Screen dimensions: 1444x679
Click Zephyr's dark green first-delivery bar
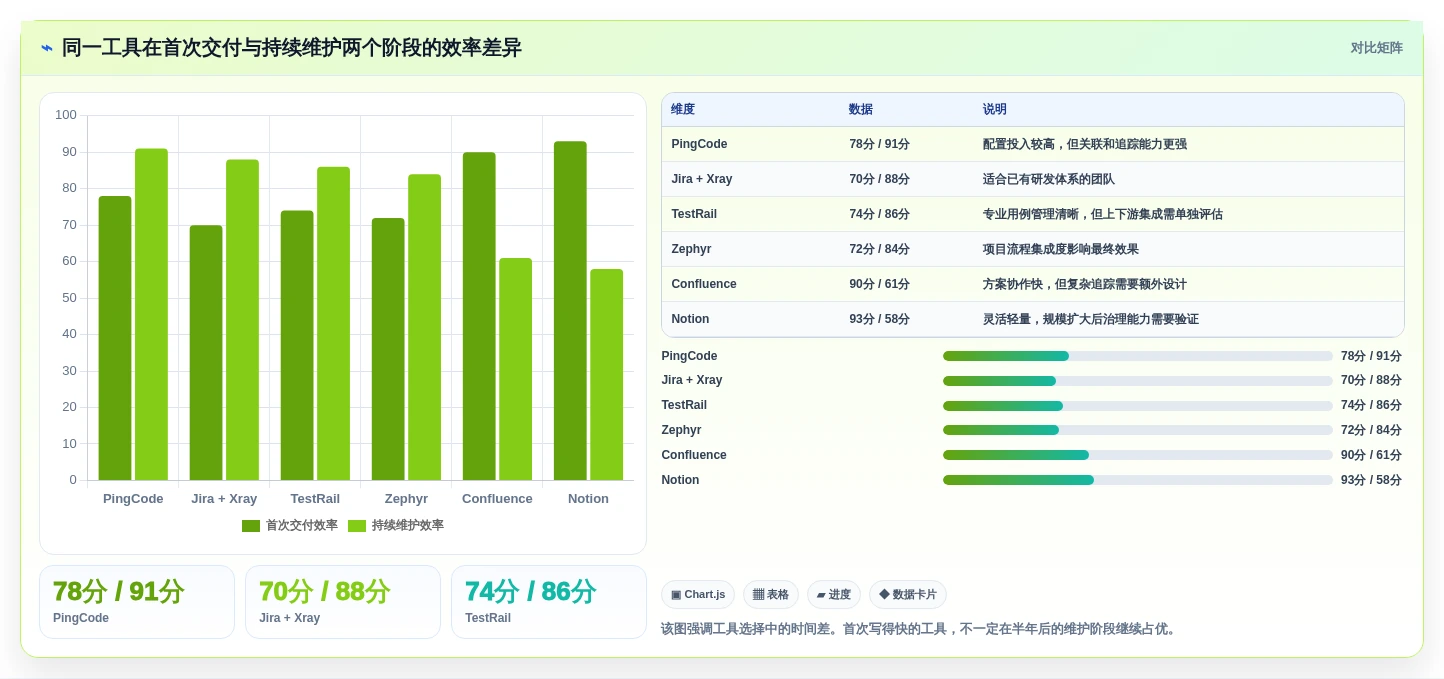coord(388,349)
